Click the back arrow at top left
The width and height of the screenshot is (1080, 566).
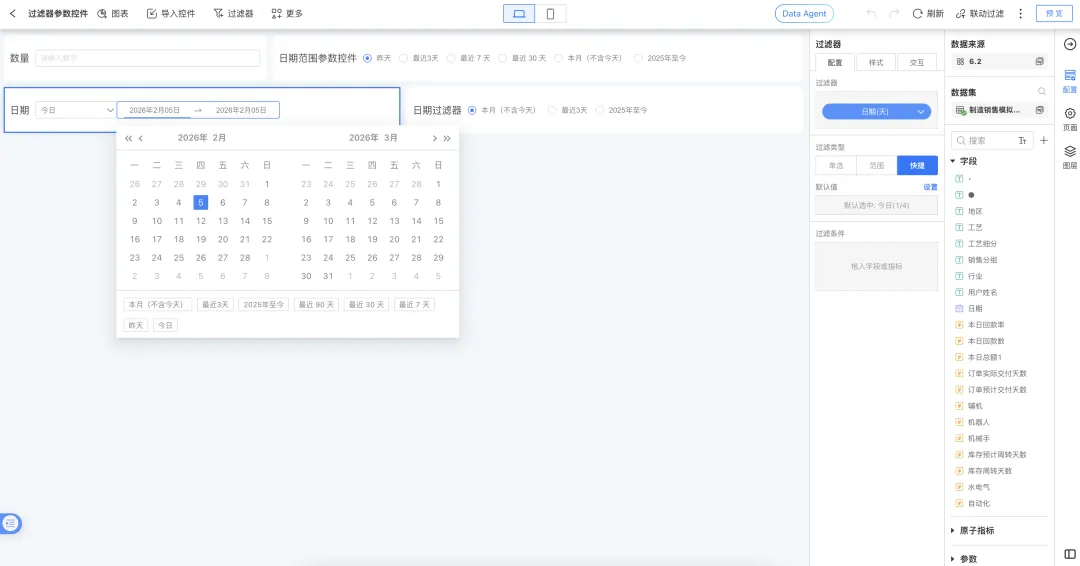pos(12,14)
